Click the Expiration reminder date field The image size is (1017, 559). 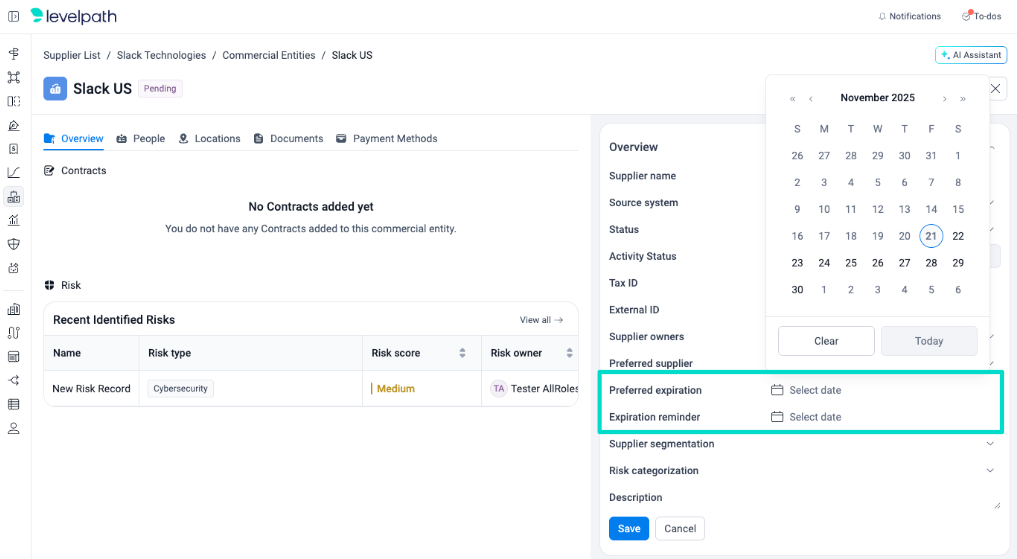click(x=815, y=417)
